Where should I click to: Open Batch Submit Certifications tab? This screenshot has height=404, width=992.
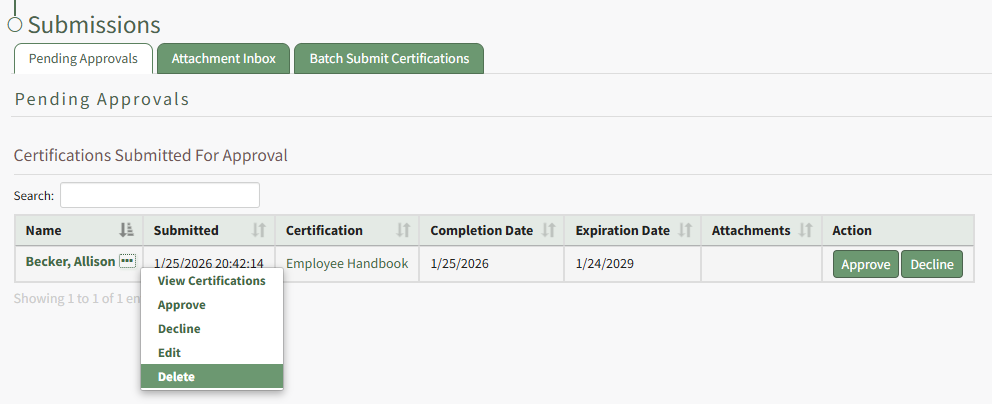pyautogui.click(x=389, y=59)
